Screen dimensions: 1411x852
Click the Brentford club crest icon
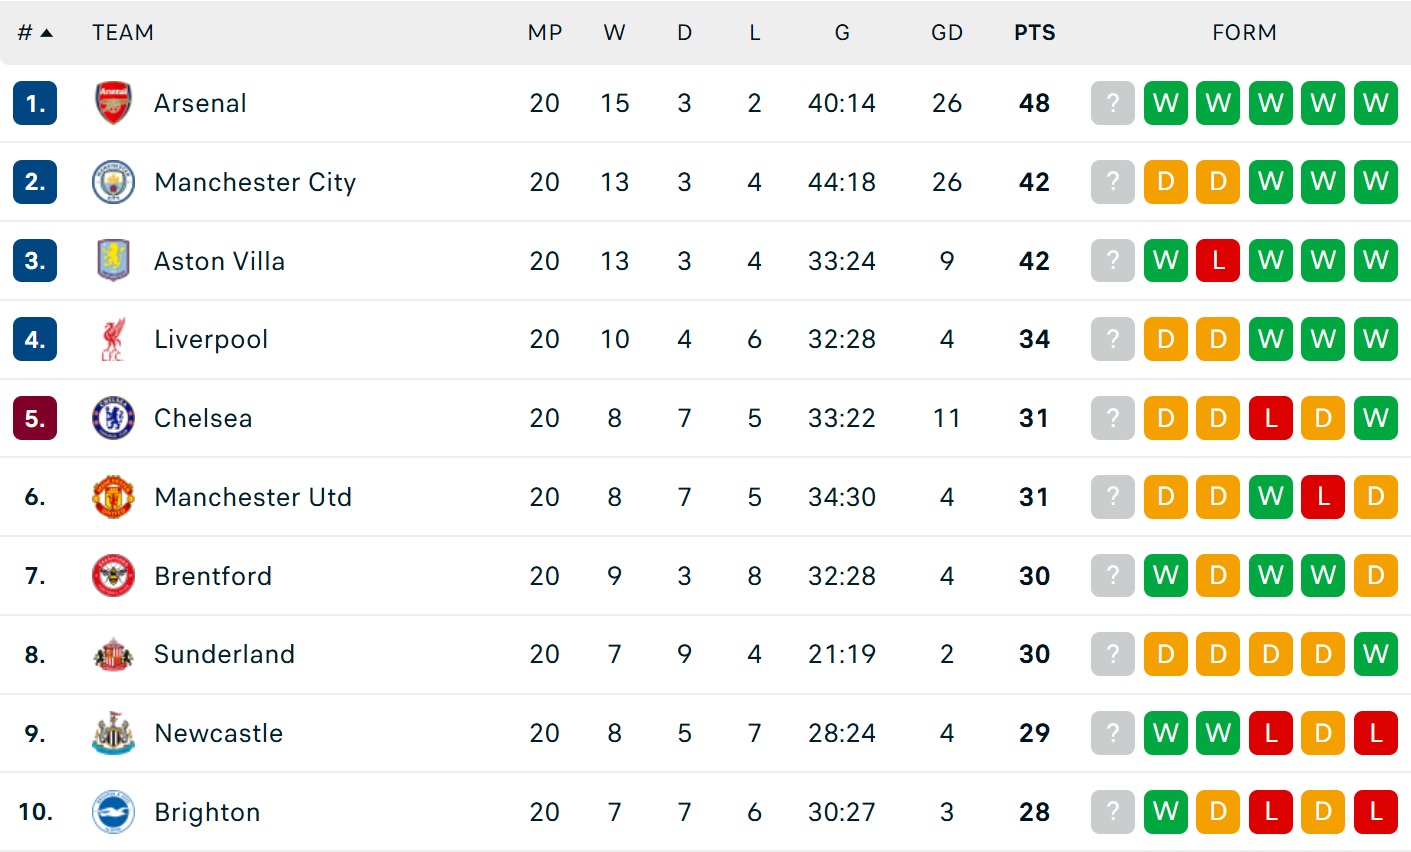tap(113, 576)
